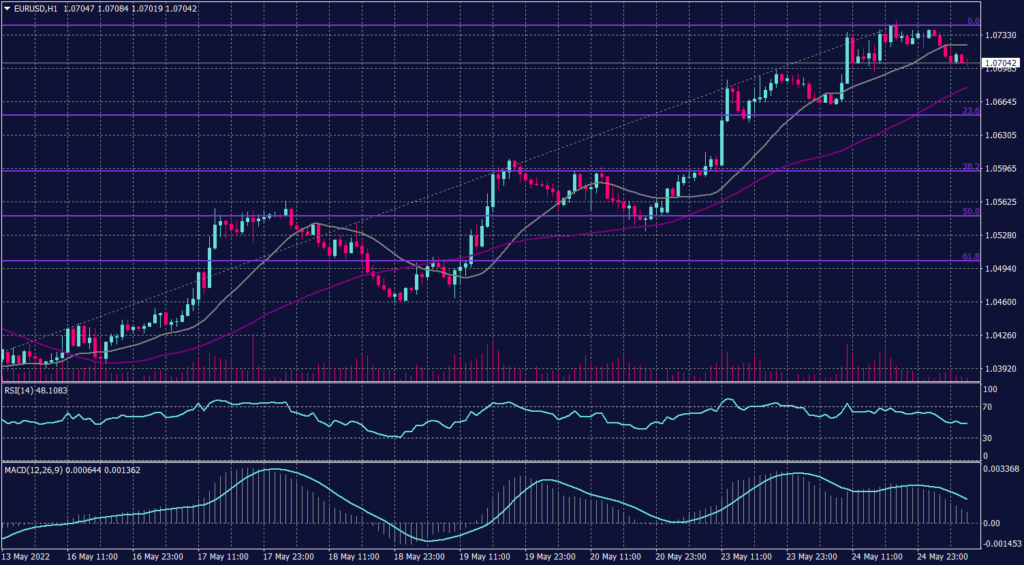Select the 23.6 Fibonacci retracement label
The image size is (1024, 565).
tap(970, 111)
